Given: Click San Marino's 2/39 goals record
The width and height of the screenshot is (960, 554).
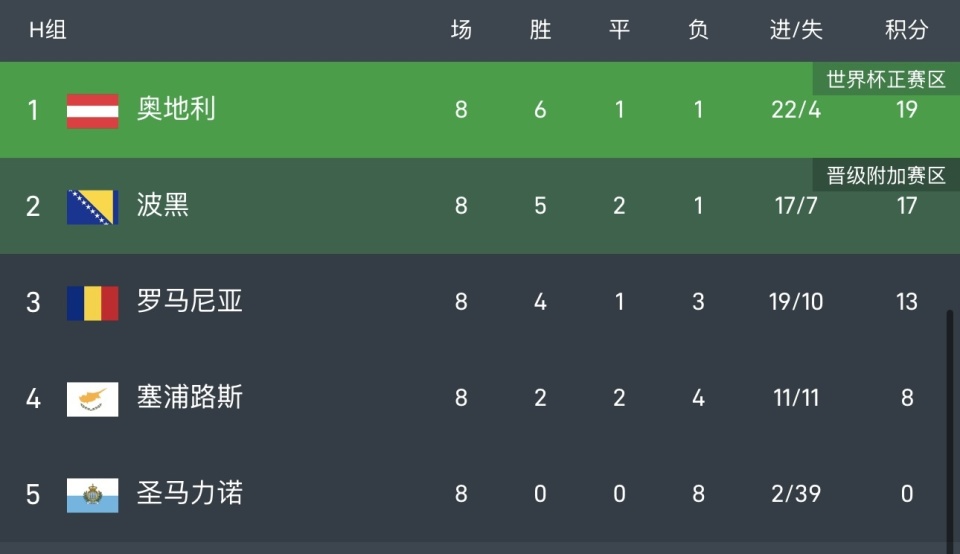Looking at the screenshot, I should pos(796,494).
